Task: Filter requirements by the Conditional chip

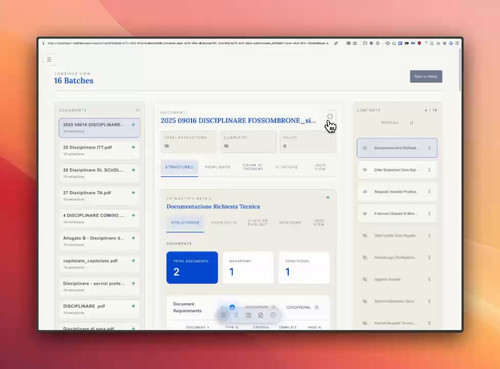Action: click(x=302, y=307)
